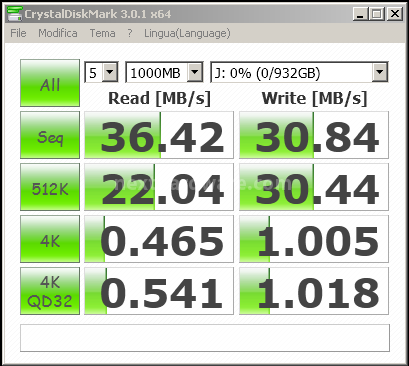Click the 4K write result 1.005
This screenshot has height=366, width=409.
click(x=314, y=239)
